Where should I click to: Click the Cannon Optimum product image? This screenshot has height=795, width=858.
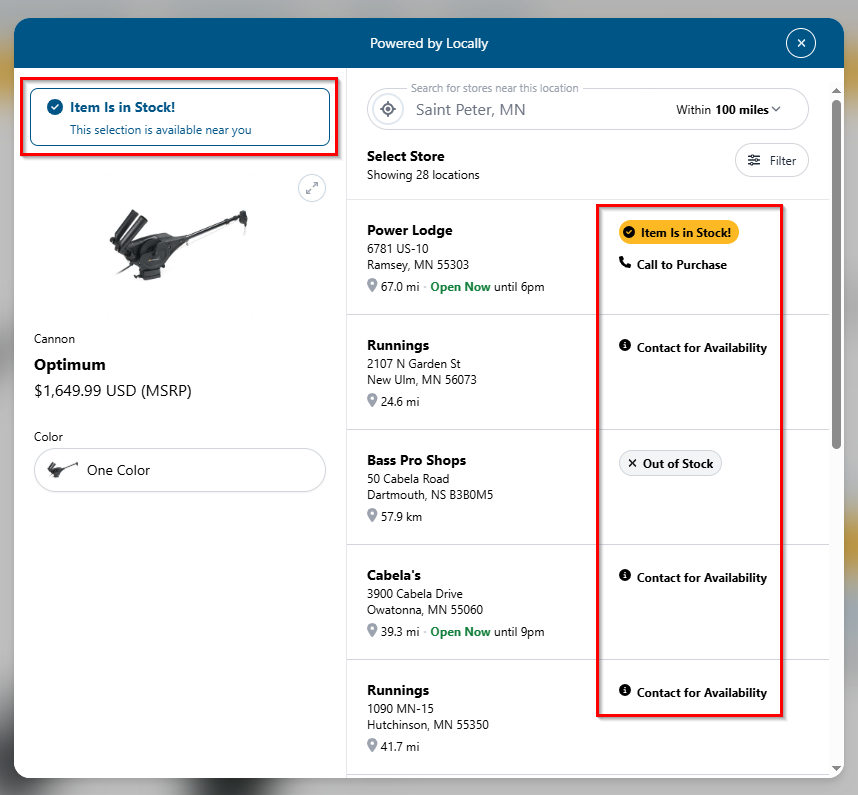[179, 244]
